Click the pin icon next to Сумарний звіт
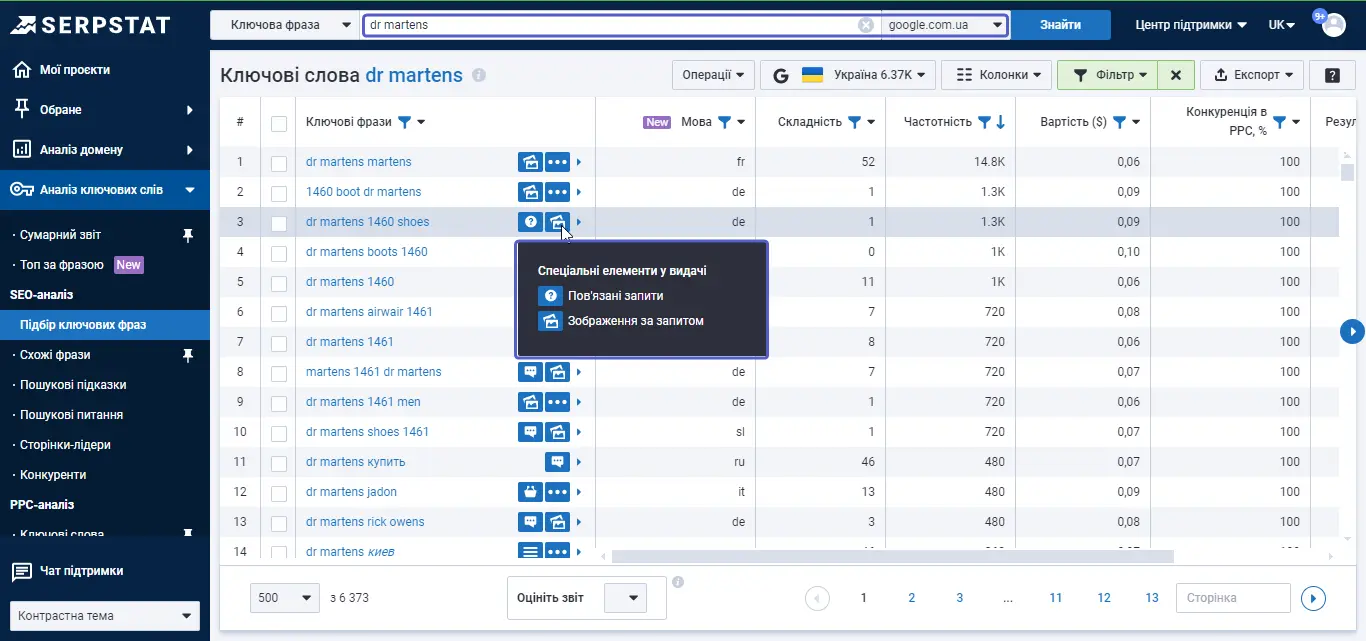The image size is (1366, 641). (x=187, y=235)
